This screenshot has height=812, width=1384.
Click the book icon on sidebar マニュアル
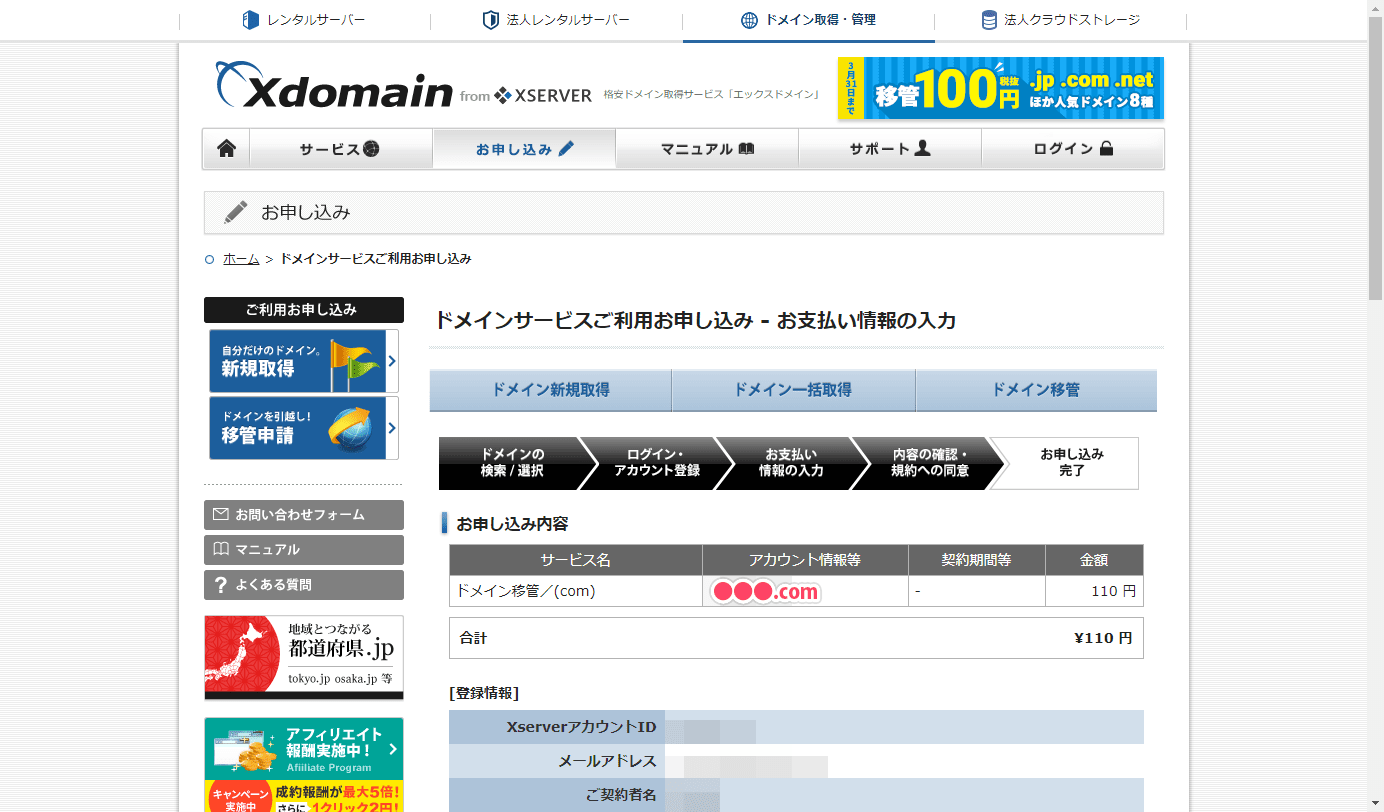click(221, 550)
